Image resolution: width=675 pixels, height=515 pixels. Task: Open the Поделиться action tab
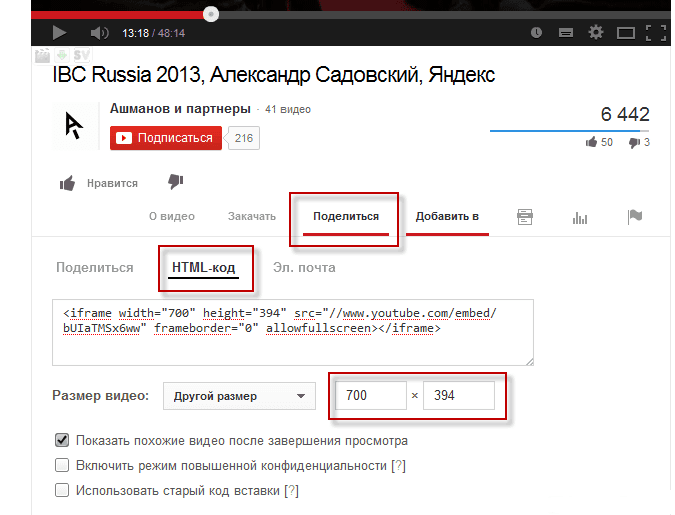346,216
